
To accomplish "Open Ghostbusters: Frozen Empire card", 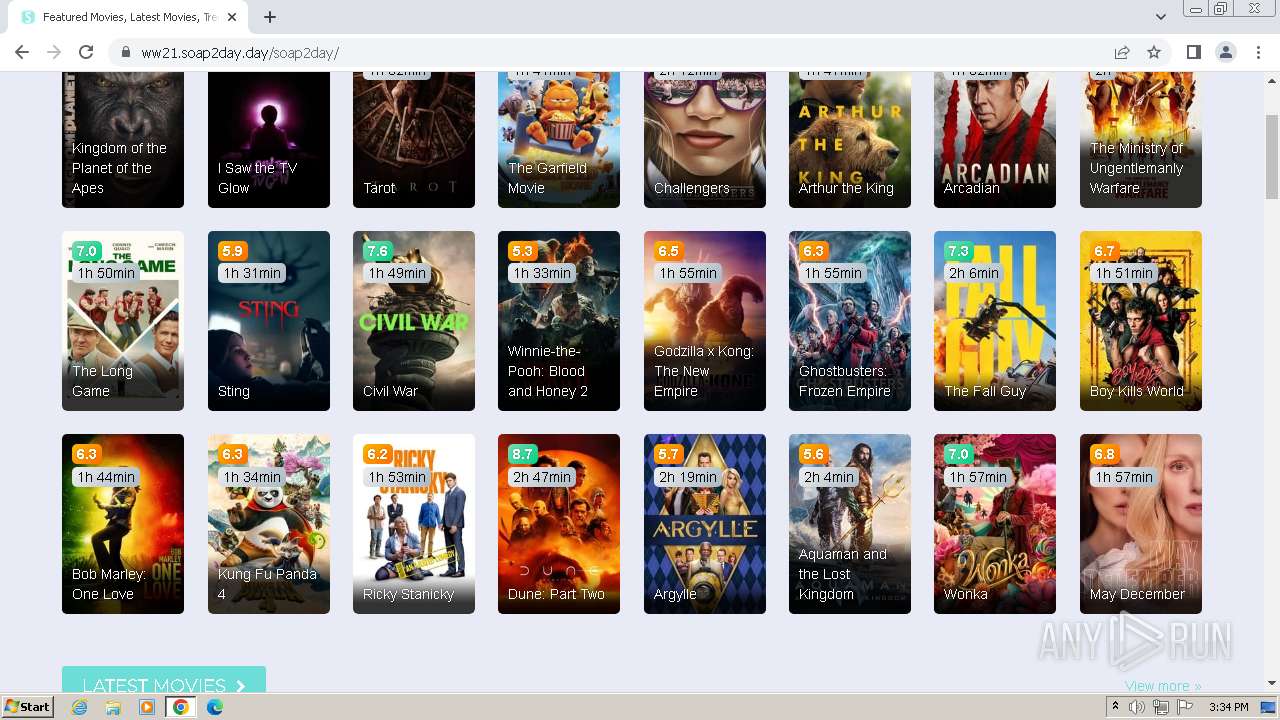I will click(850, 321).
